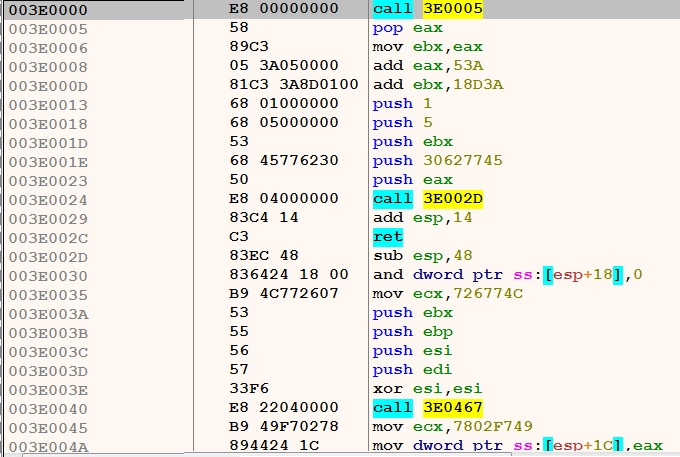Click address 003E0024
680x457 pixels.
[x=48, y=200]
